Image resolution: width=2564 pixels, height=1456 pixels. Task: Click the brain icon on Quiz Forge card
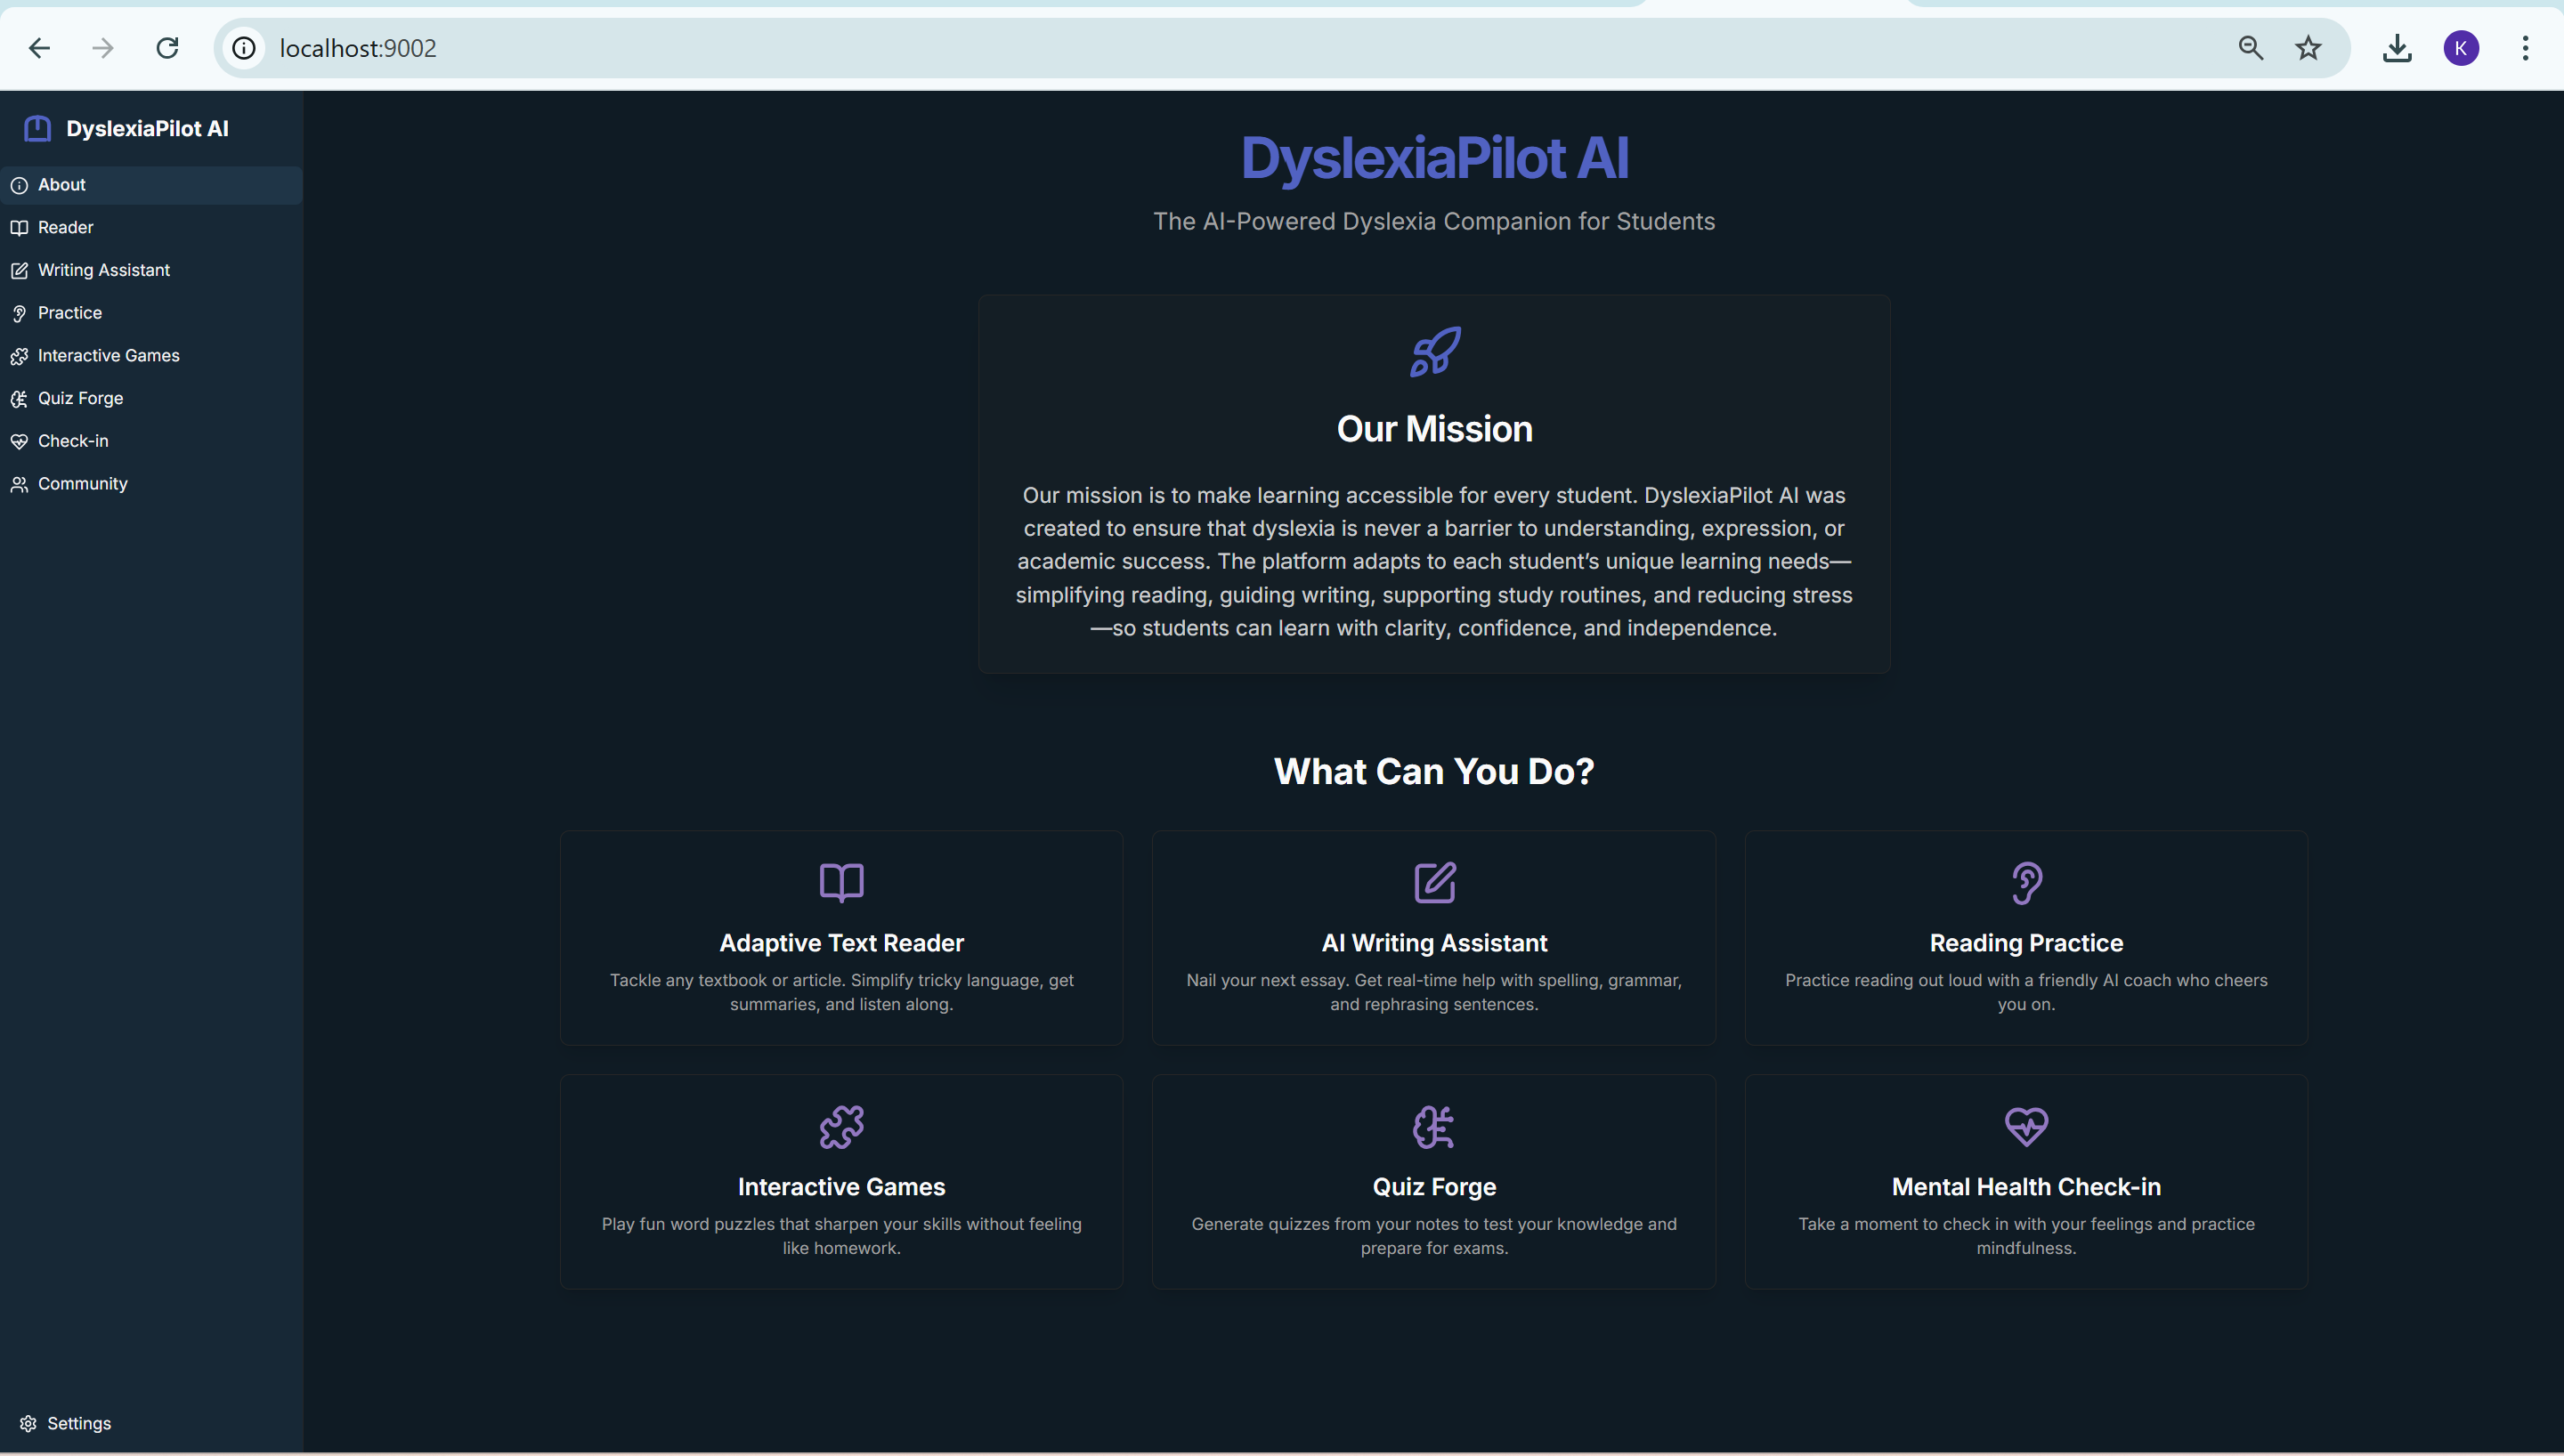pos(1434,1127)
